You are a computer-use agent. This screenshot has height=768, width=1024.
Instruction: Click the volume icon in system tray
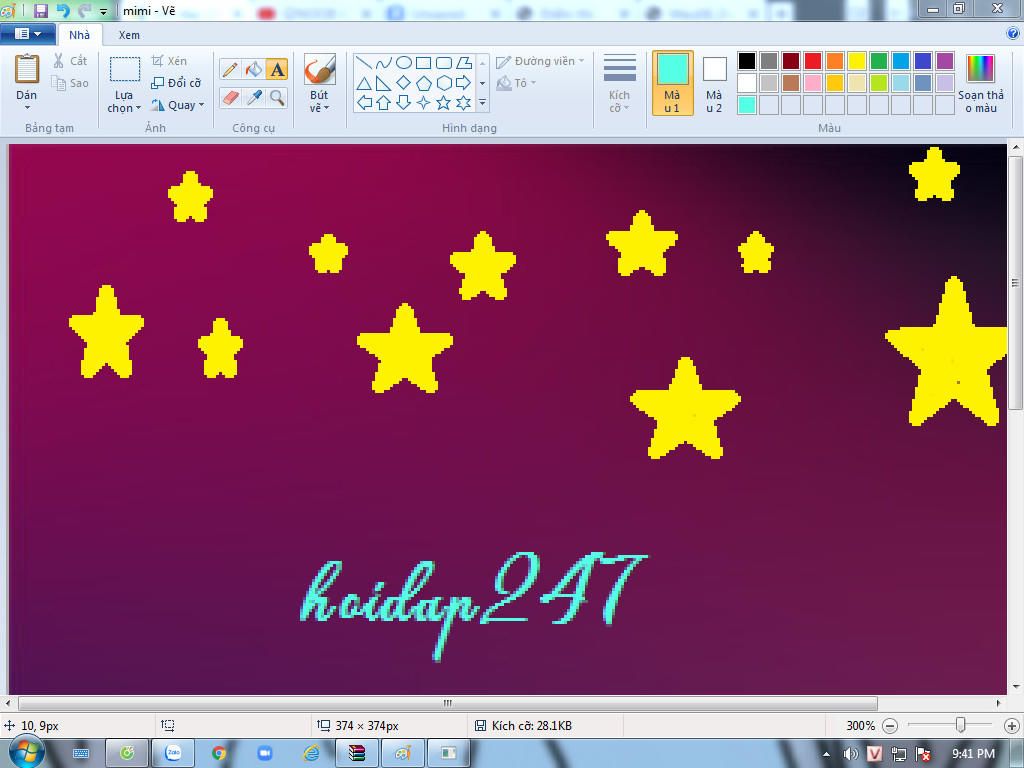pos(851,754)
